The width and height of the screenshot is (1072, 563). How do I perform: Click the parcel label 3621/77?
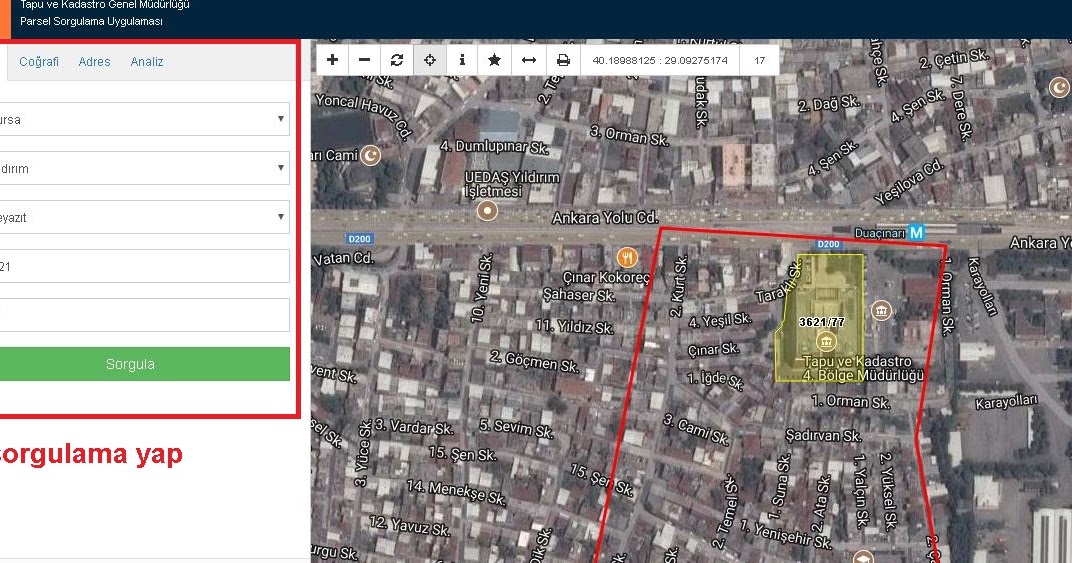pos(822,322)
